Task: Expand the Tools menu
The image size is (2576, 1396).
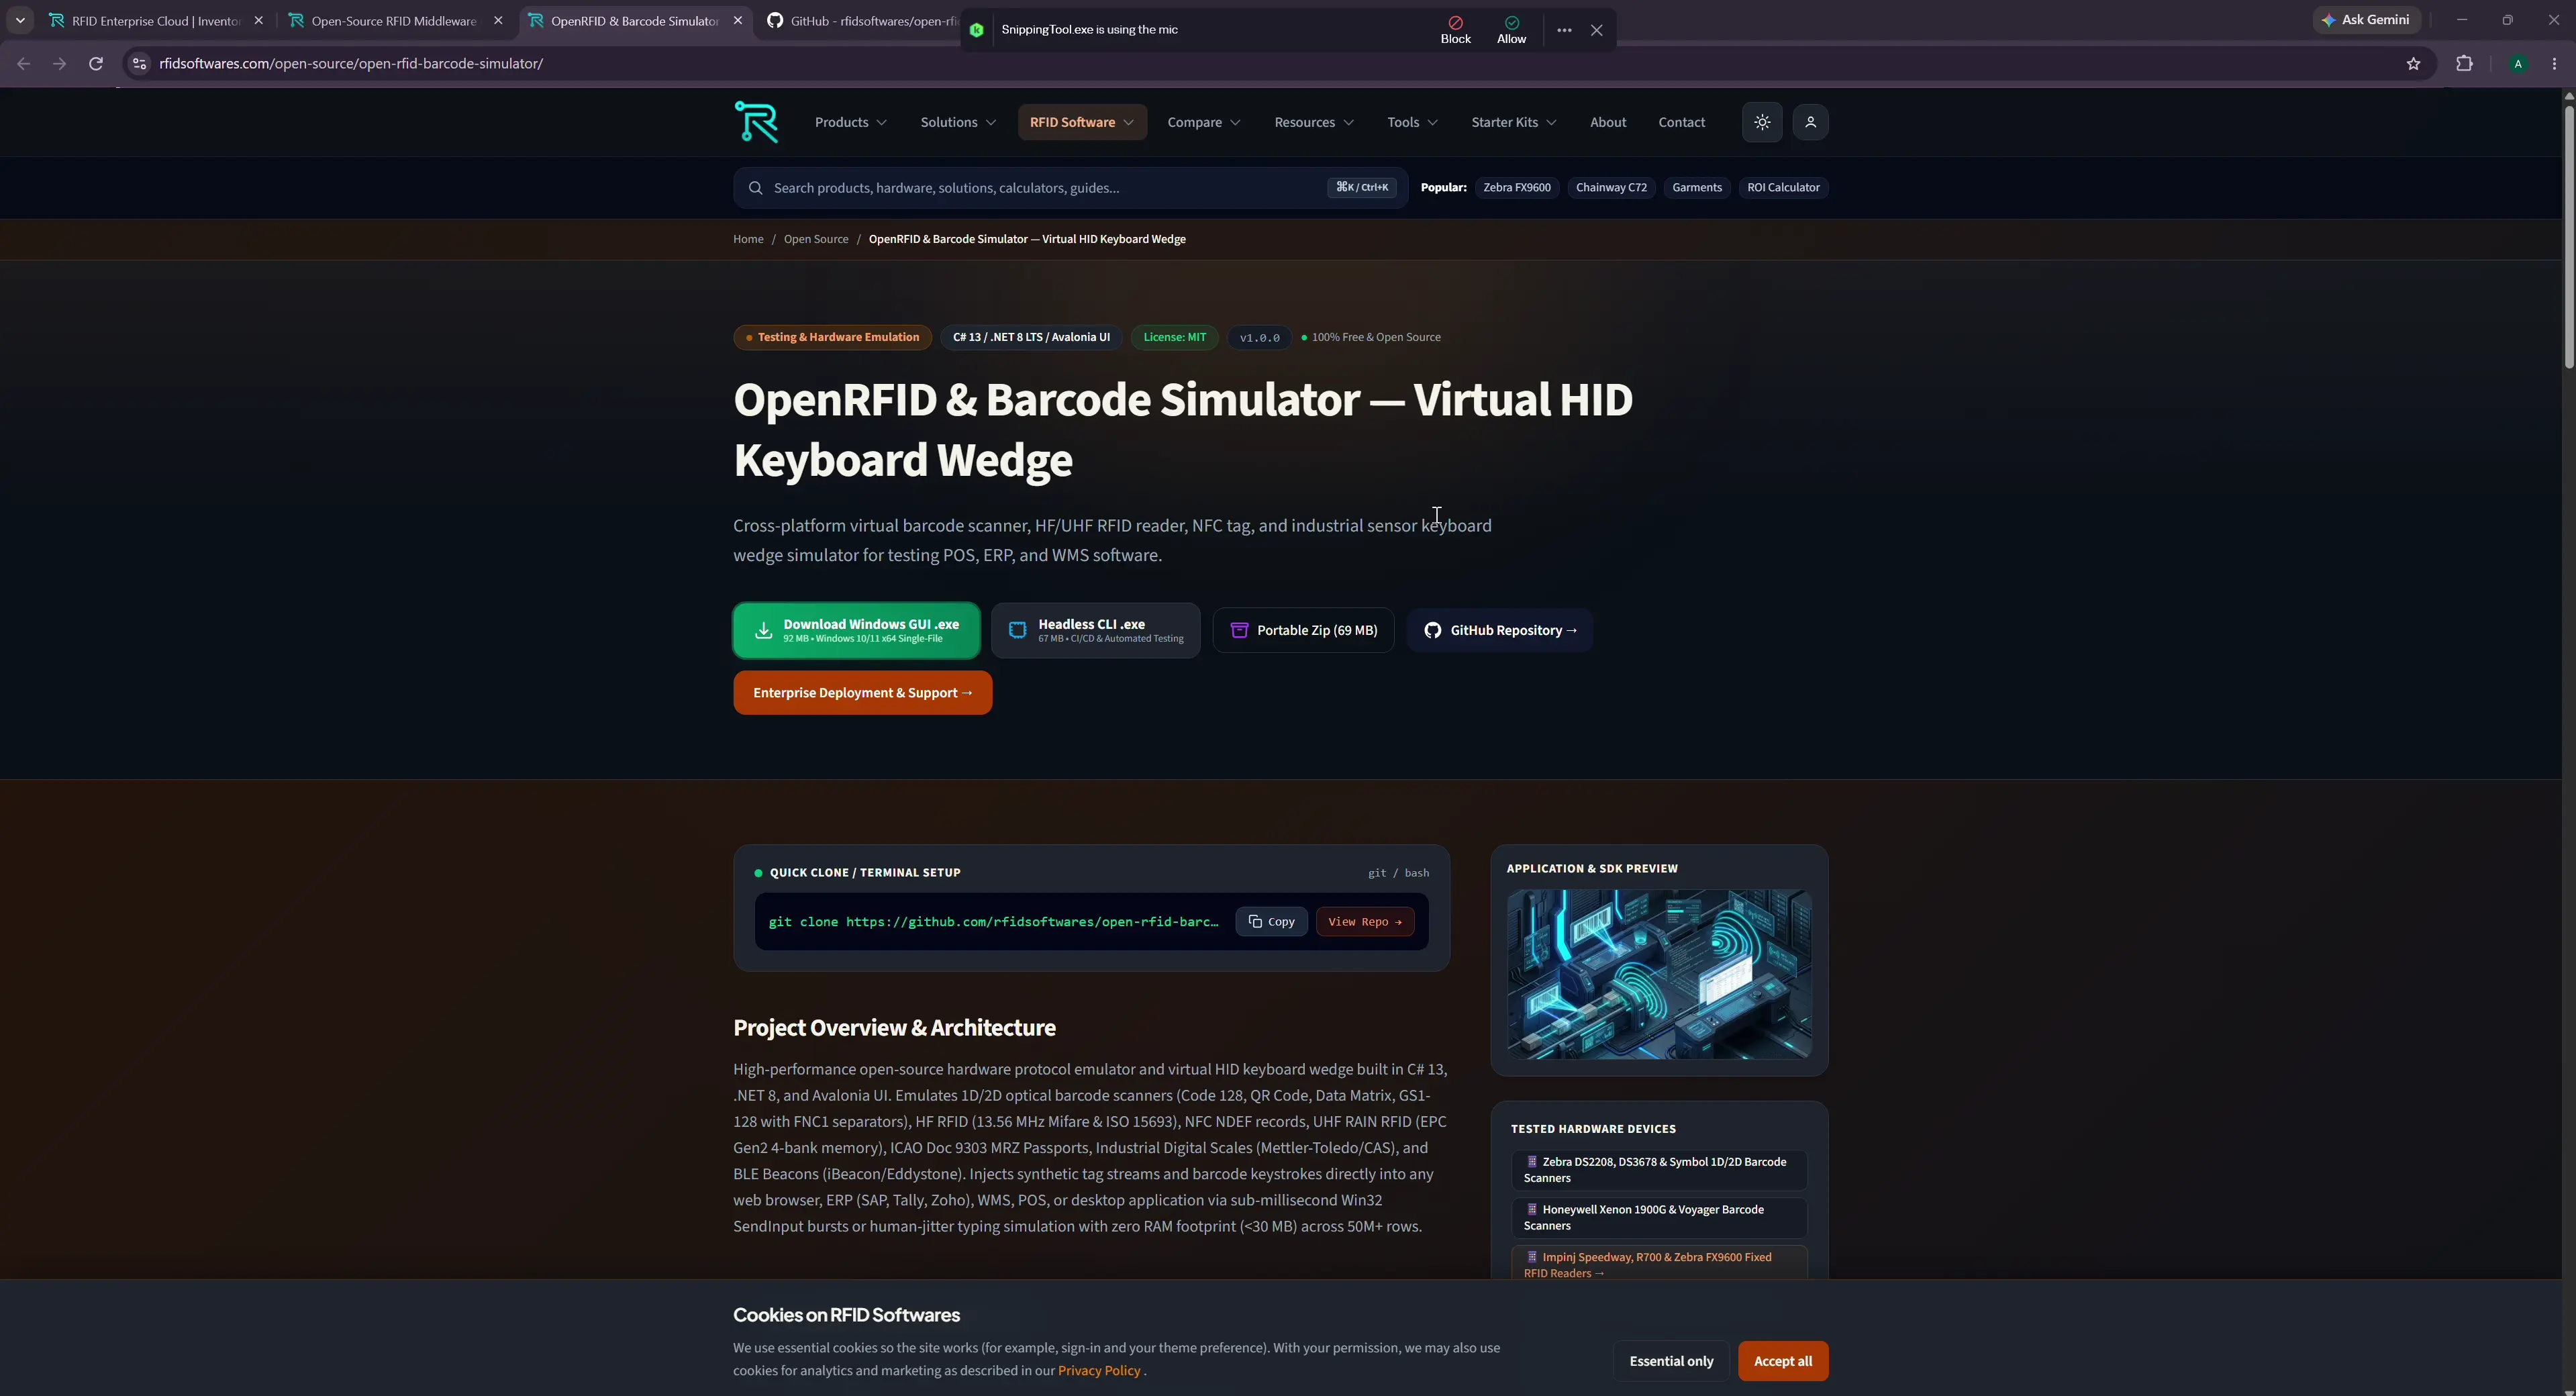Action: point(1412,122)
